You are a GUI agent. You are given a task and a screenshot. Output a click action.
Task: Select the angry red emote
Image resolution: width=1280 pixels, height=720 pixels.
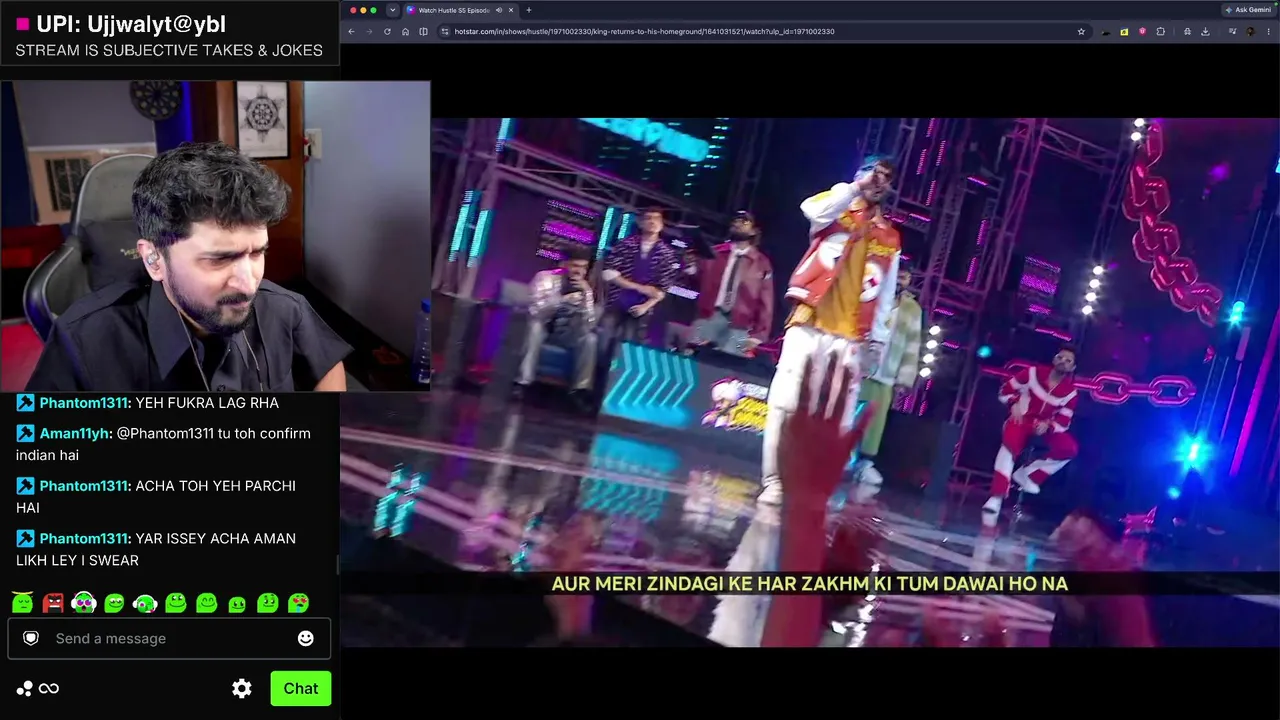coord(53,602)
